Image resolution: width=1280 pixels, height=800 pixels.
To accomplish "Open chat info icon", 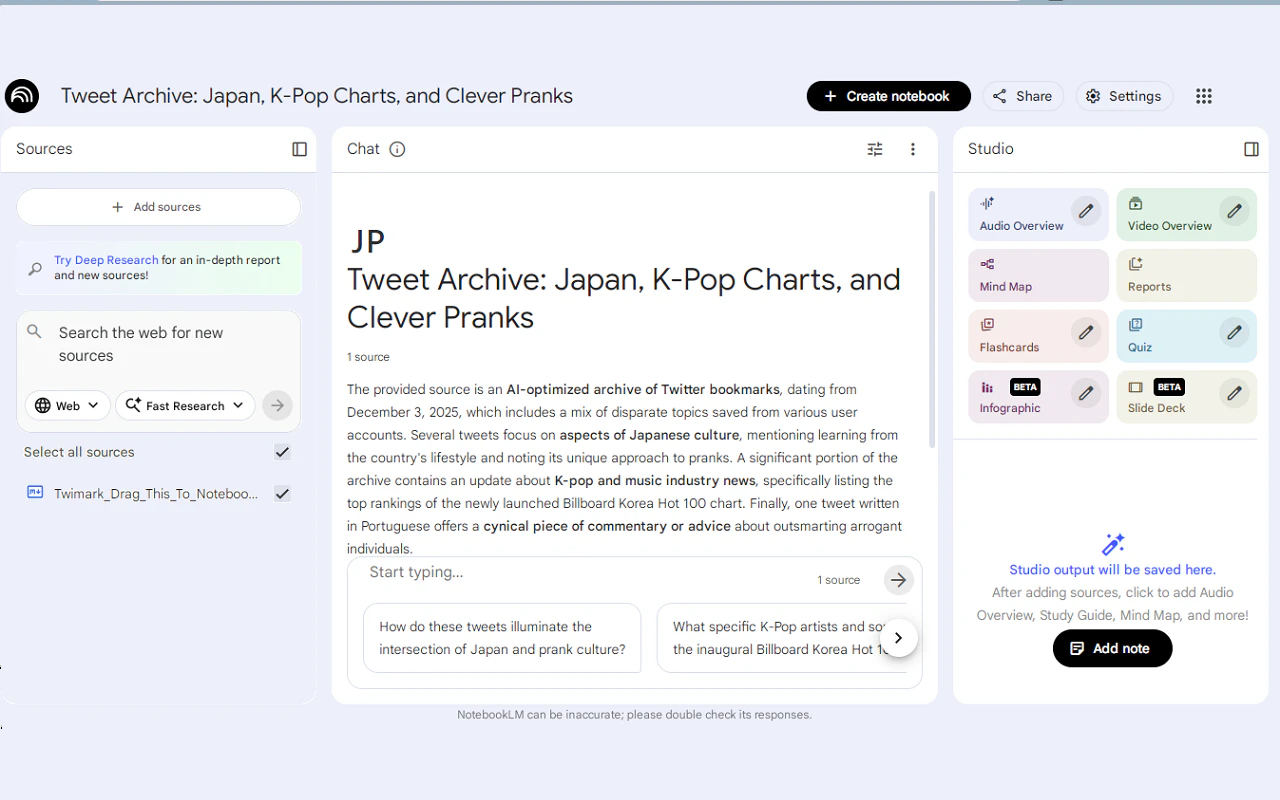I will (397, 149).
